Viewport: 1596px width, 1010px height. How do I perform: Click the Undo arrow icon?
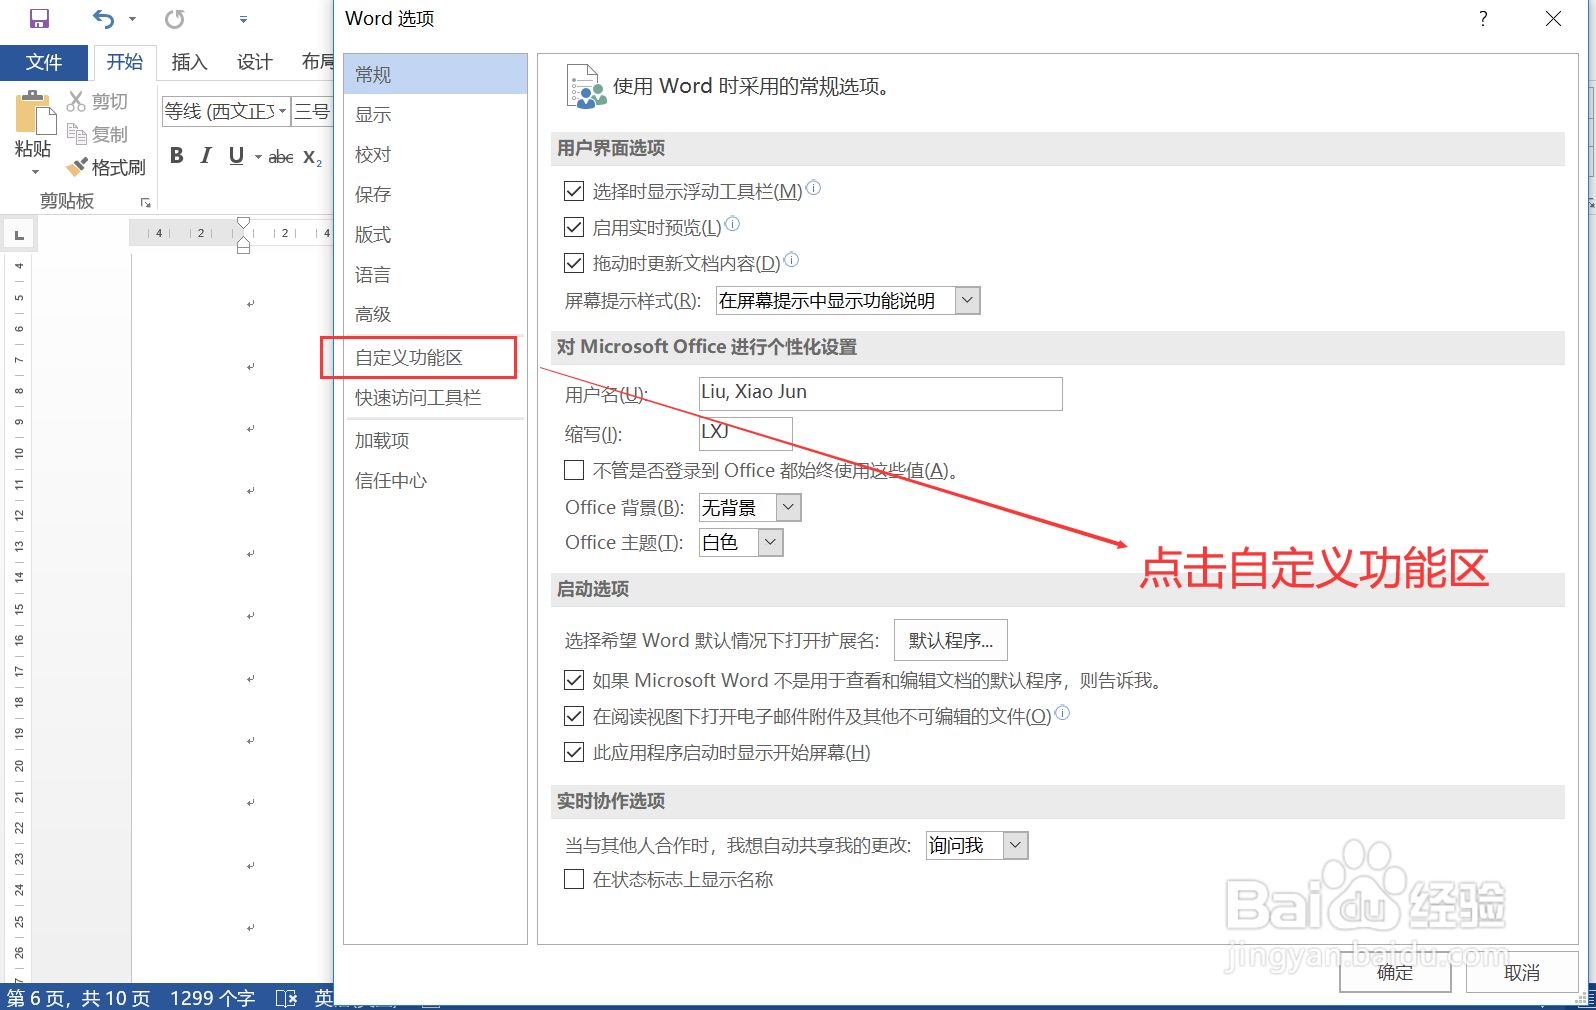pyautogui.click(x=103, y=18)
